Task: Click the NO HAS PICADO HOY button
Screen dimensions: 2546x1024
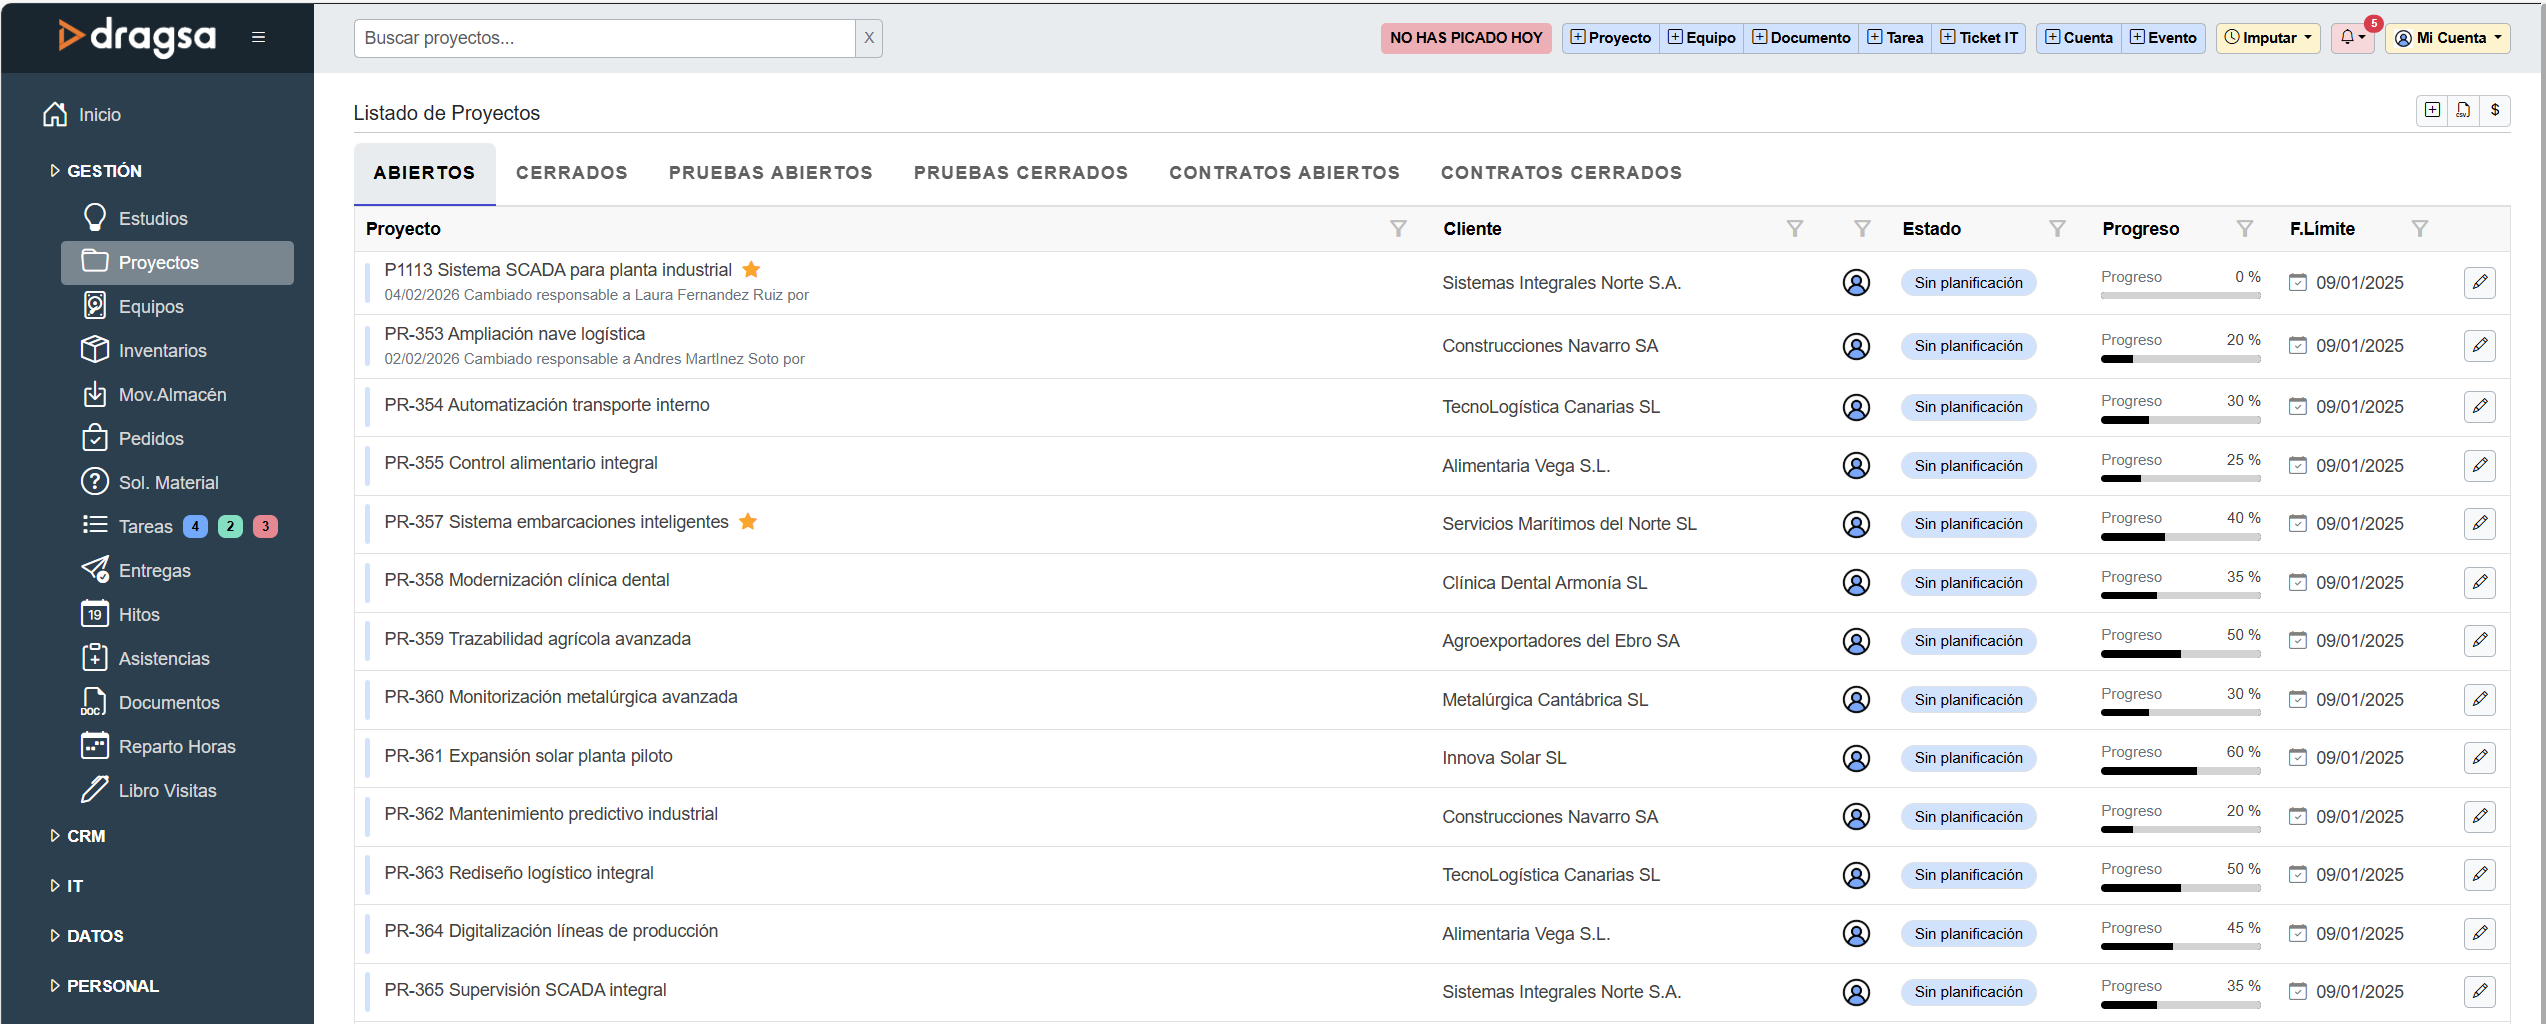Action: click(1465, 38)
